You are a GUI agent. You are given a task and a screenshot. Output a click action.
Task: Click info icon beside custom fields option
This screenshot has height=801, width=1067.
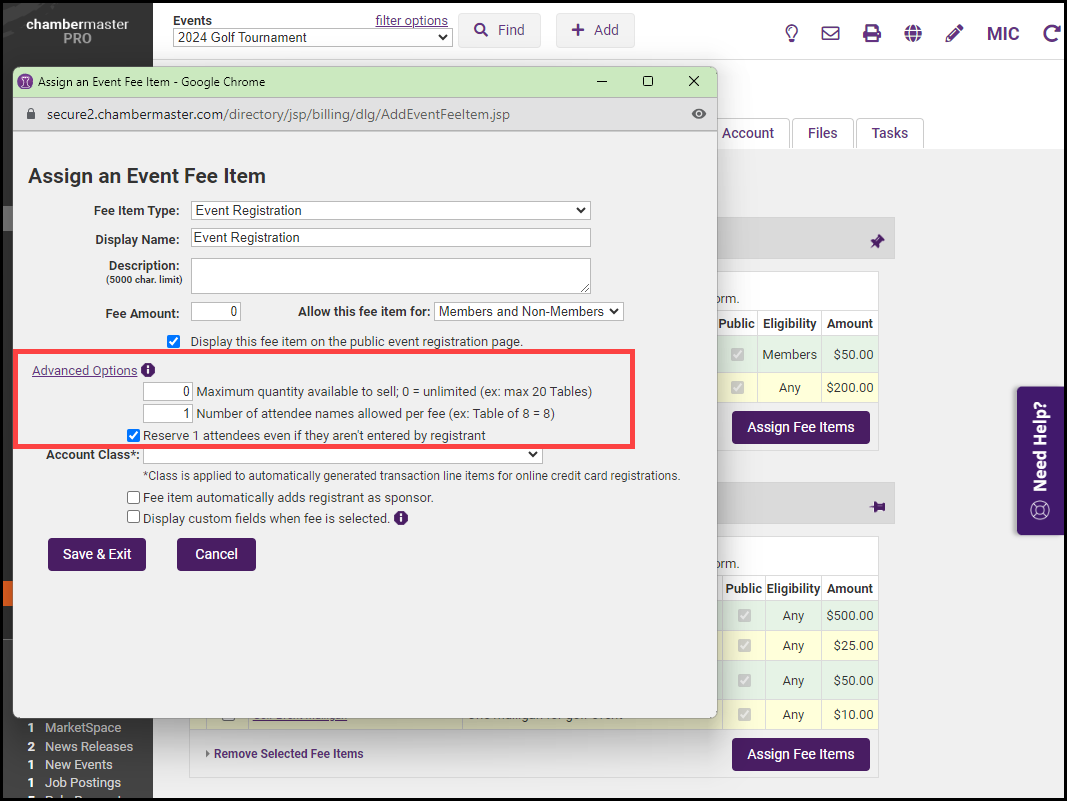point(401,518)
